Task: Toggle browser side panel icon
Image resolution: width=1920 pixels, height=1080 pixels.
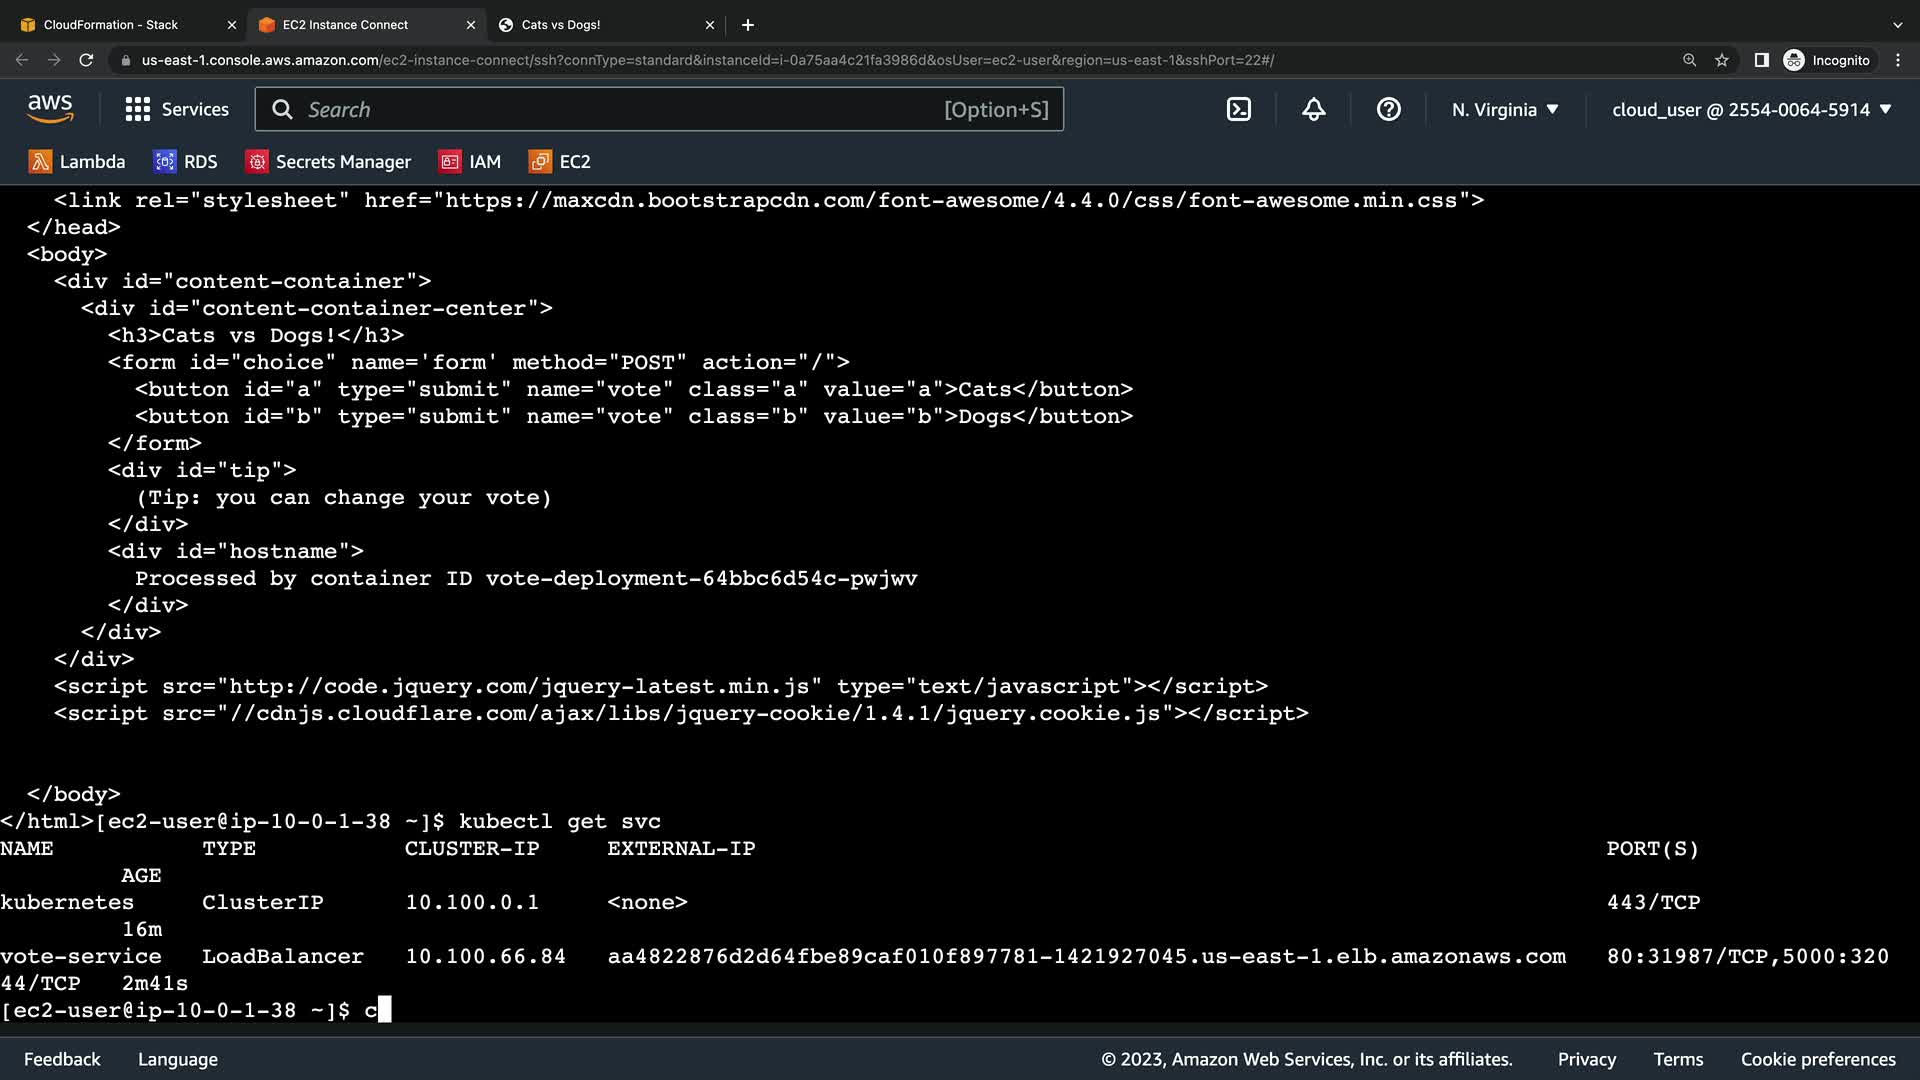Action: pos(1761,60)
